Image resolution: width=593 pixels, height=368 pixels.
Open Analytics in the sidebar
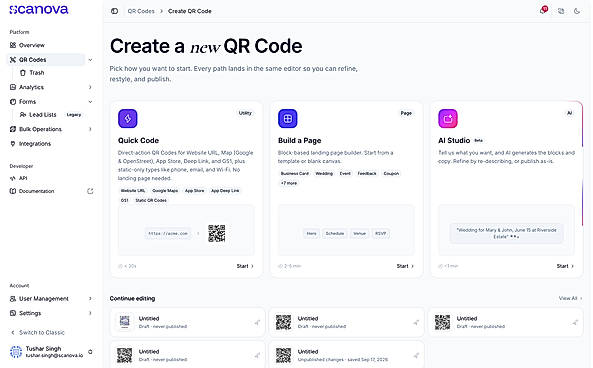point(27,87)
